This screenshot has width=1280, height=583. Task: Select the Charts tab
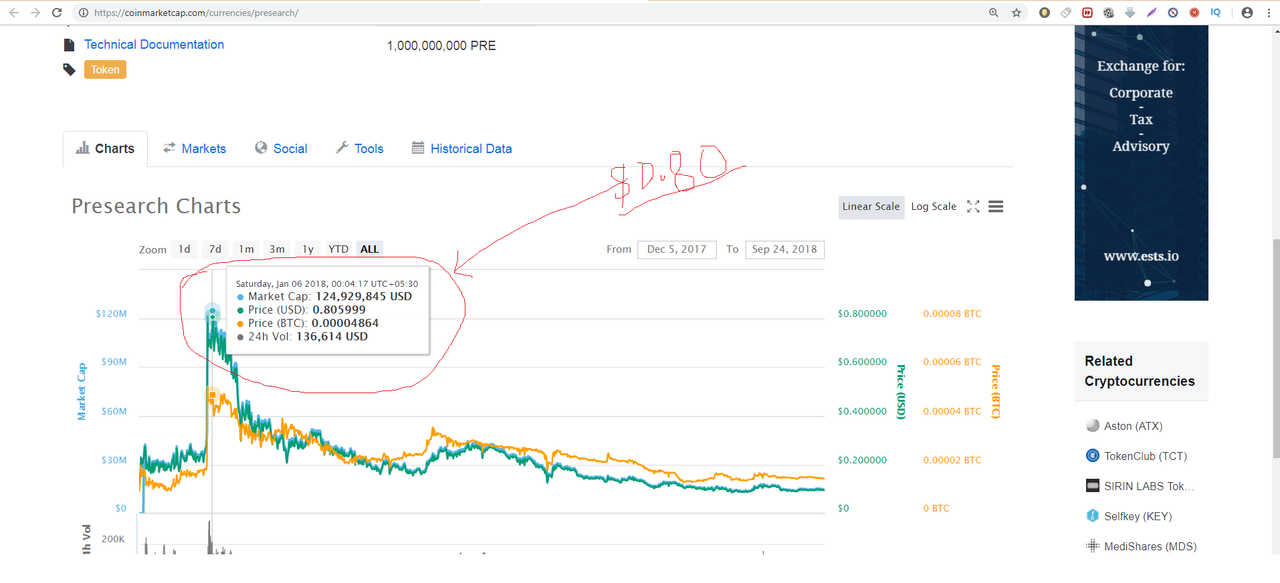point(105,149)
